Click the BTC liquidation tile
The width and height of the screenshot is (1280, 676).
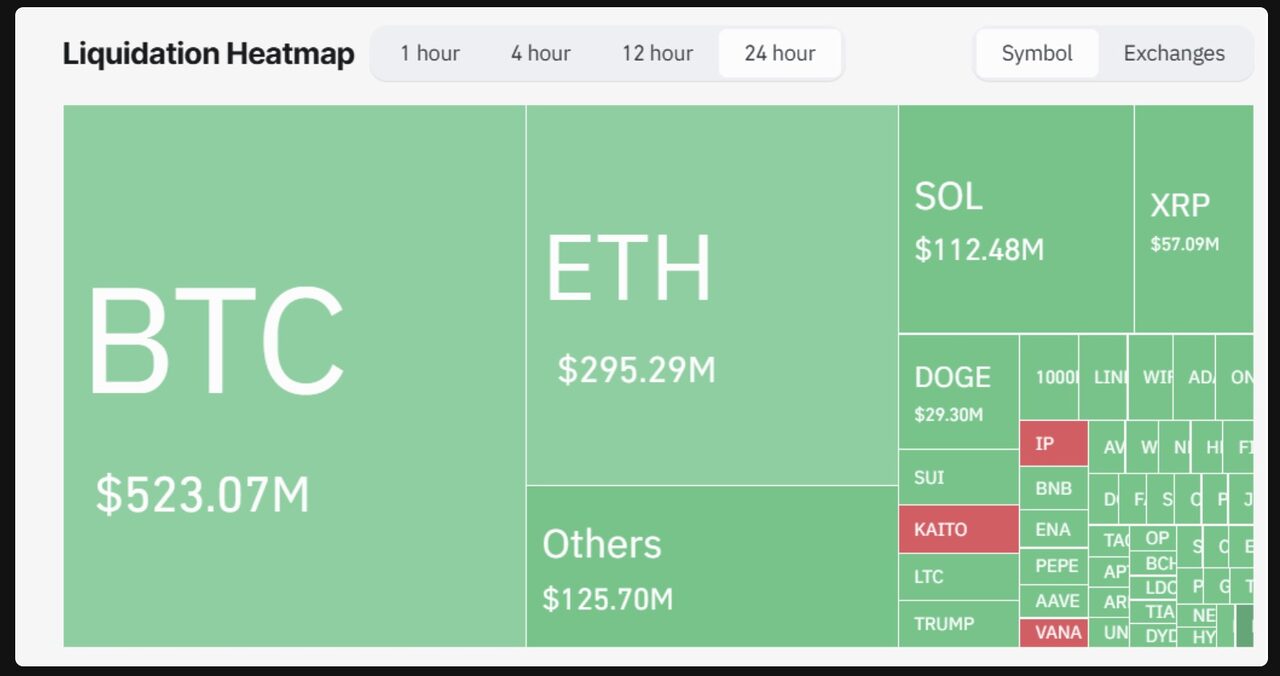point(294,376)
